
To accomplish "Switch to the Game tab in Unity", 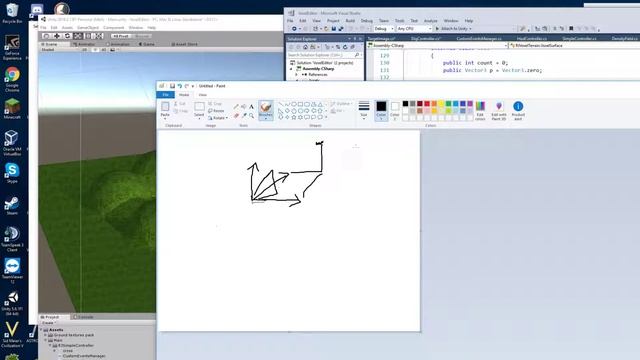I will (x=147, y=44).
